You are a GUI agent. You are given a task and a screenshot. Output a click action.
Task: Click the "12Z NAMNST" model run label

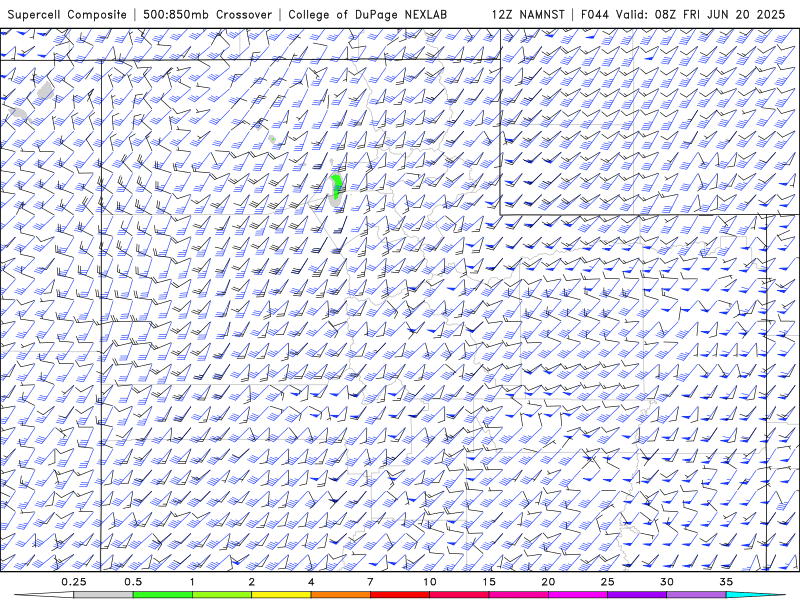click(x=528, y=14)
